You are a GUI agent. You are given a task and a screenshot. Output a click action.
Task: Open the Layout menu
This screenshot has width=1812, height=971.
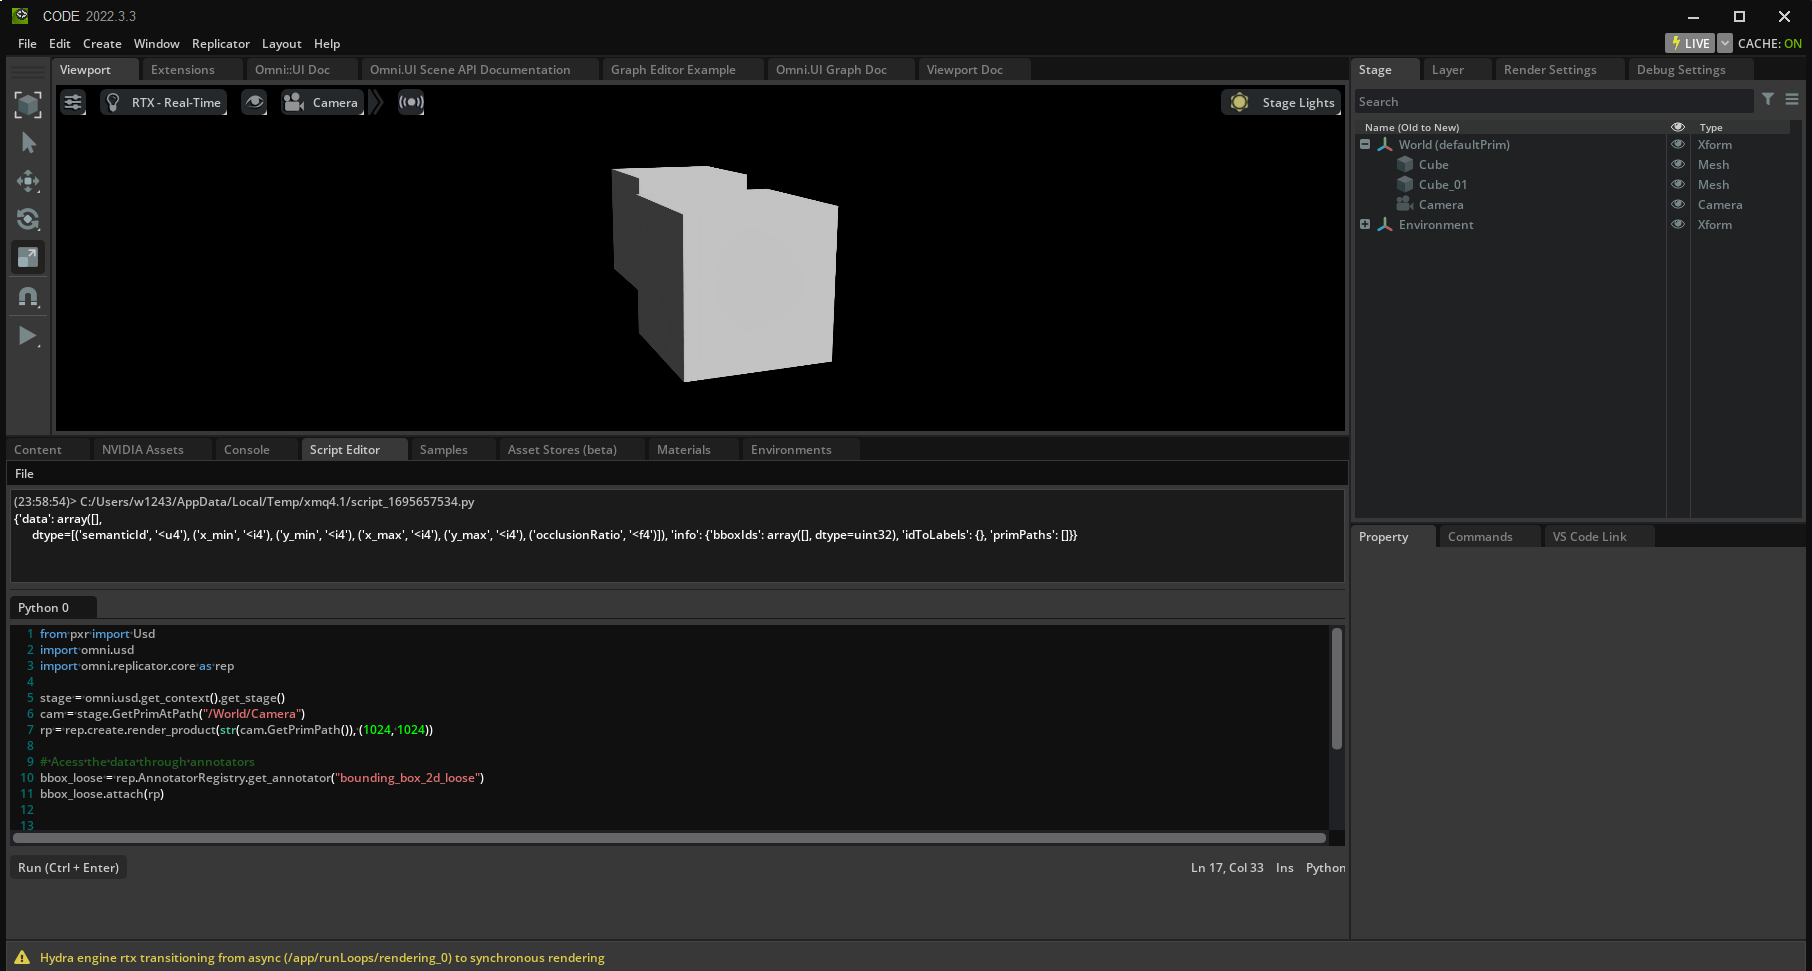281,43
